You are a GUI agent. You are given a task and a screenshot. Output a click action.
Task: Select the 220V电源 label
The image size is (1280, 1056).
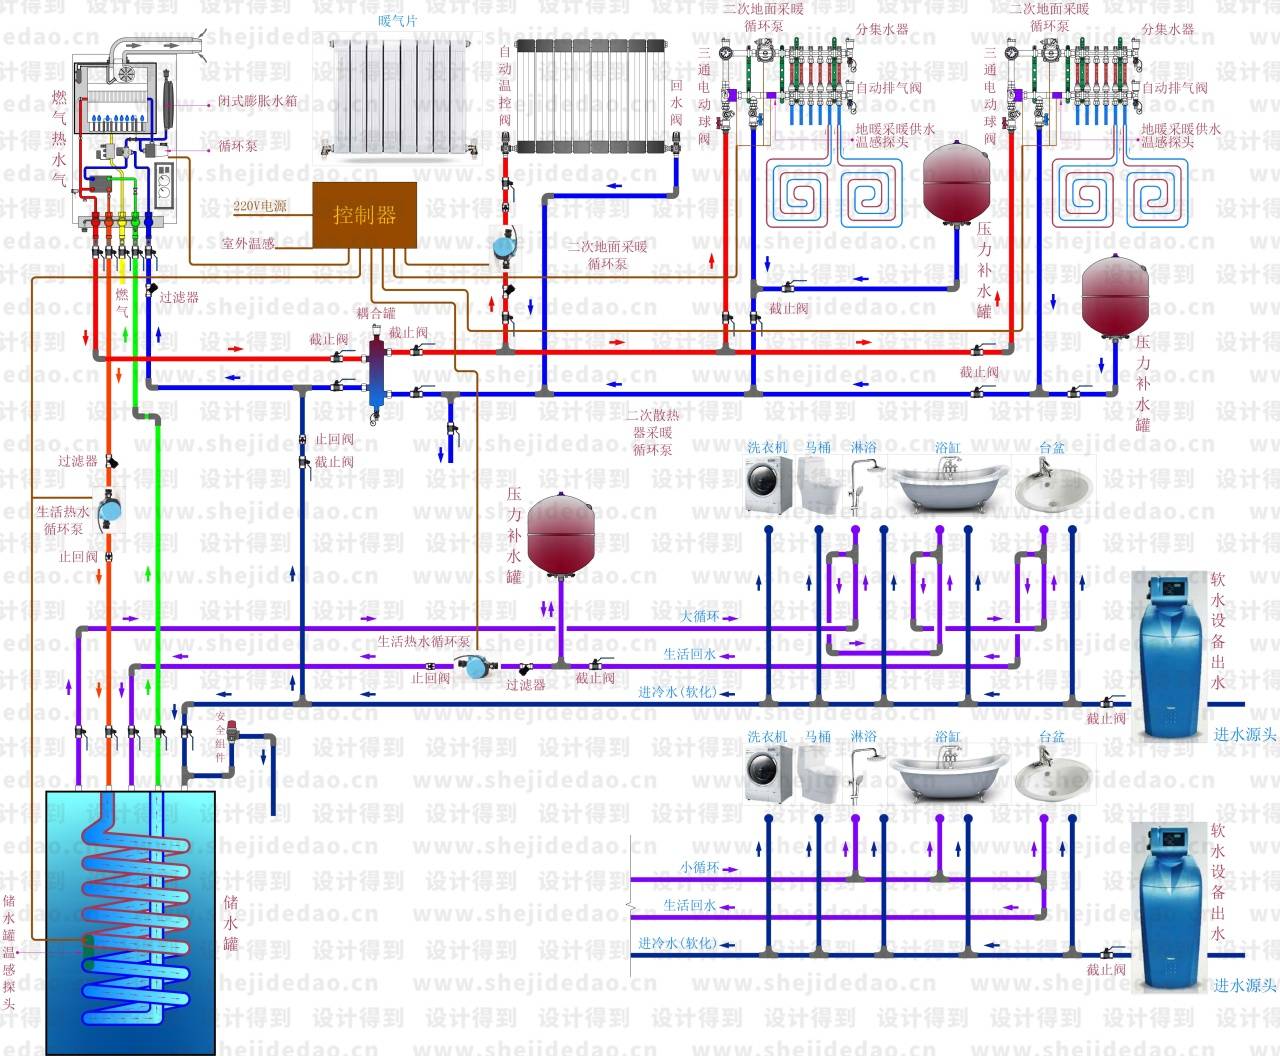pos(260,206)
